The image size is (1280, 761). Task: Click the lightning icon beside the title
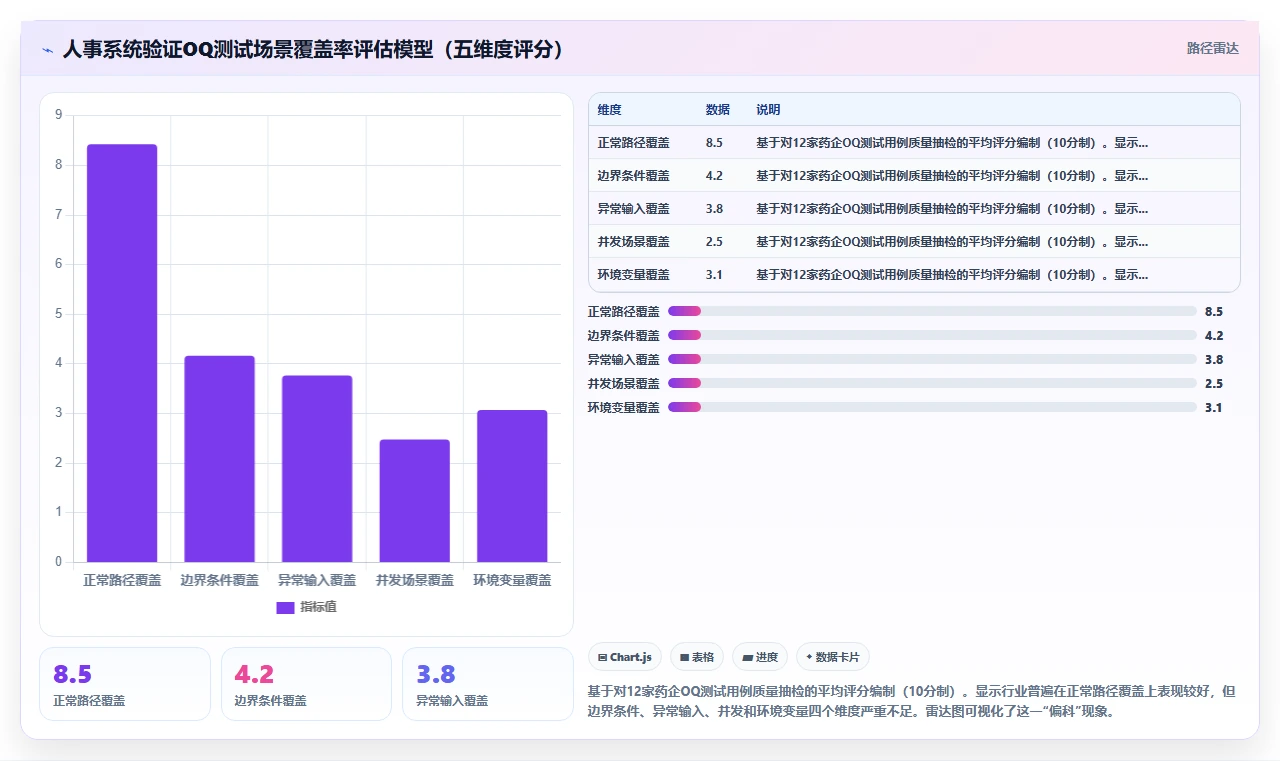[x=47, y=49]
